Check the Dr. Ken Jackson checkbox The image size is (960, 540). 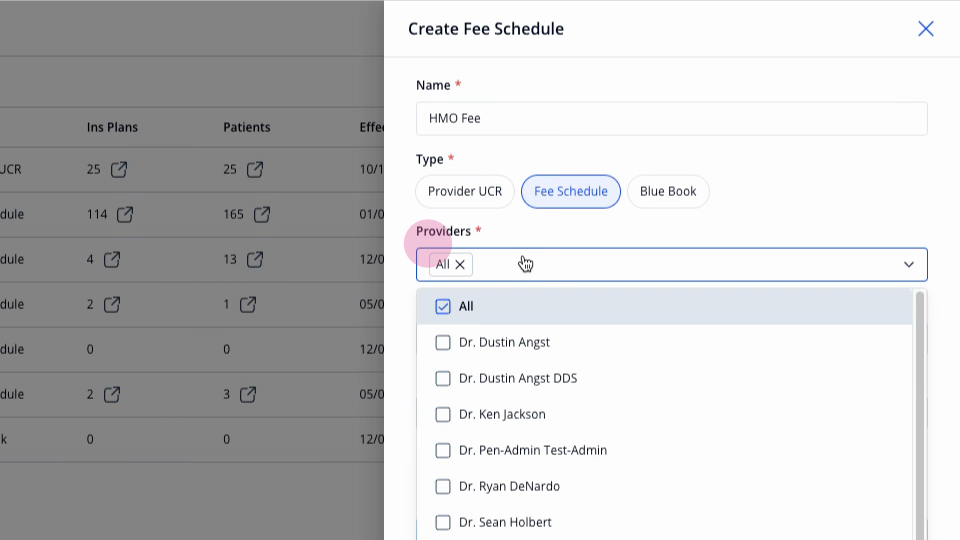coord(443,414)
